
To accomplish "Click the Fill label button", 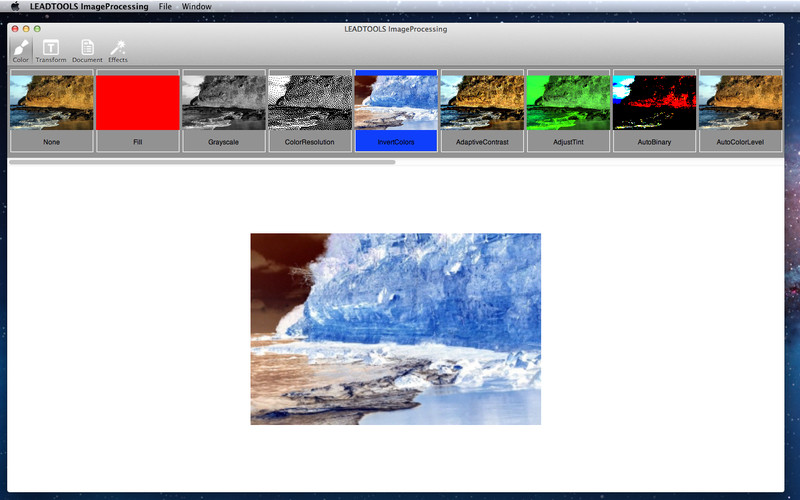I will pyautogui.click(x=138, y=141).
